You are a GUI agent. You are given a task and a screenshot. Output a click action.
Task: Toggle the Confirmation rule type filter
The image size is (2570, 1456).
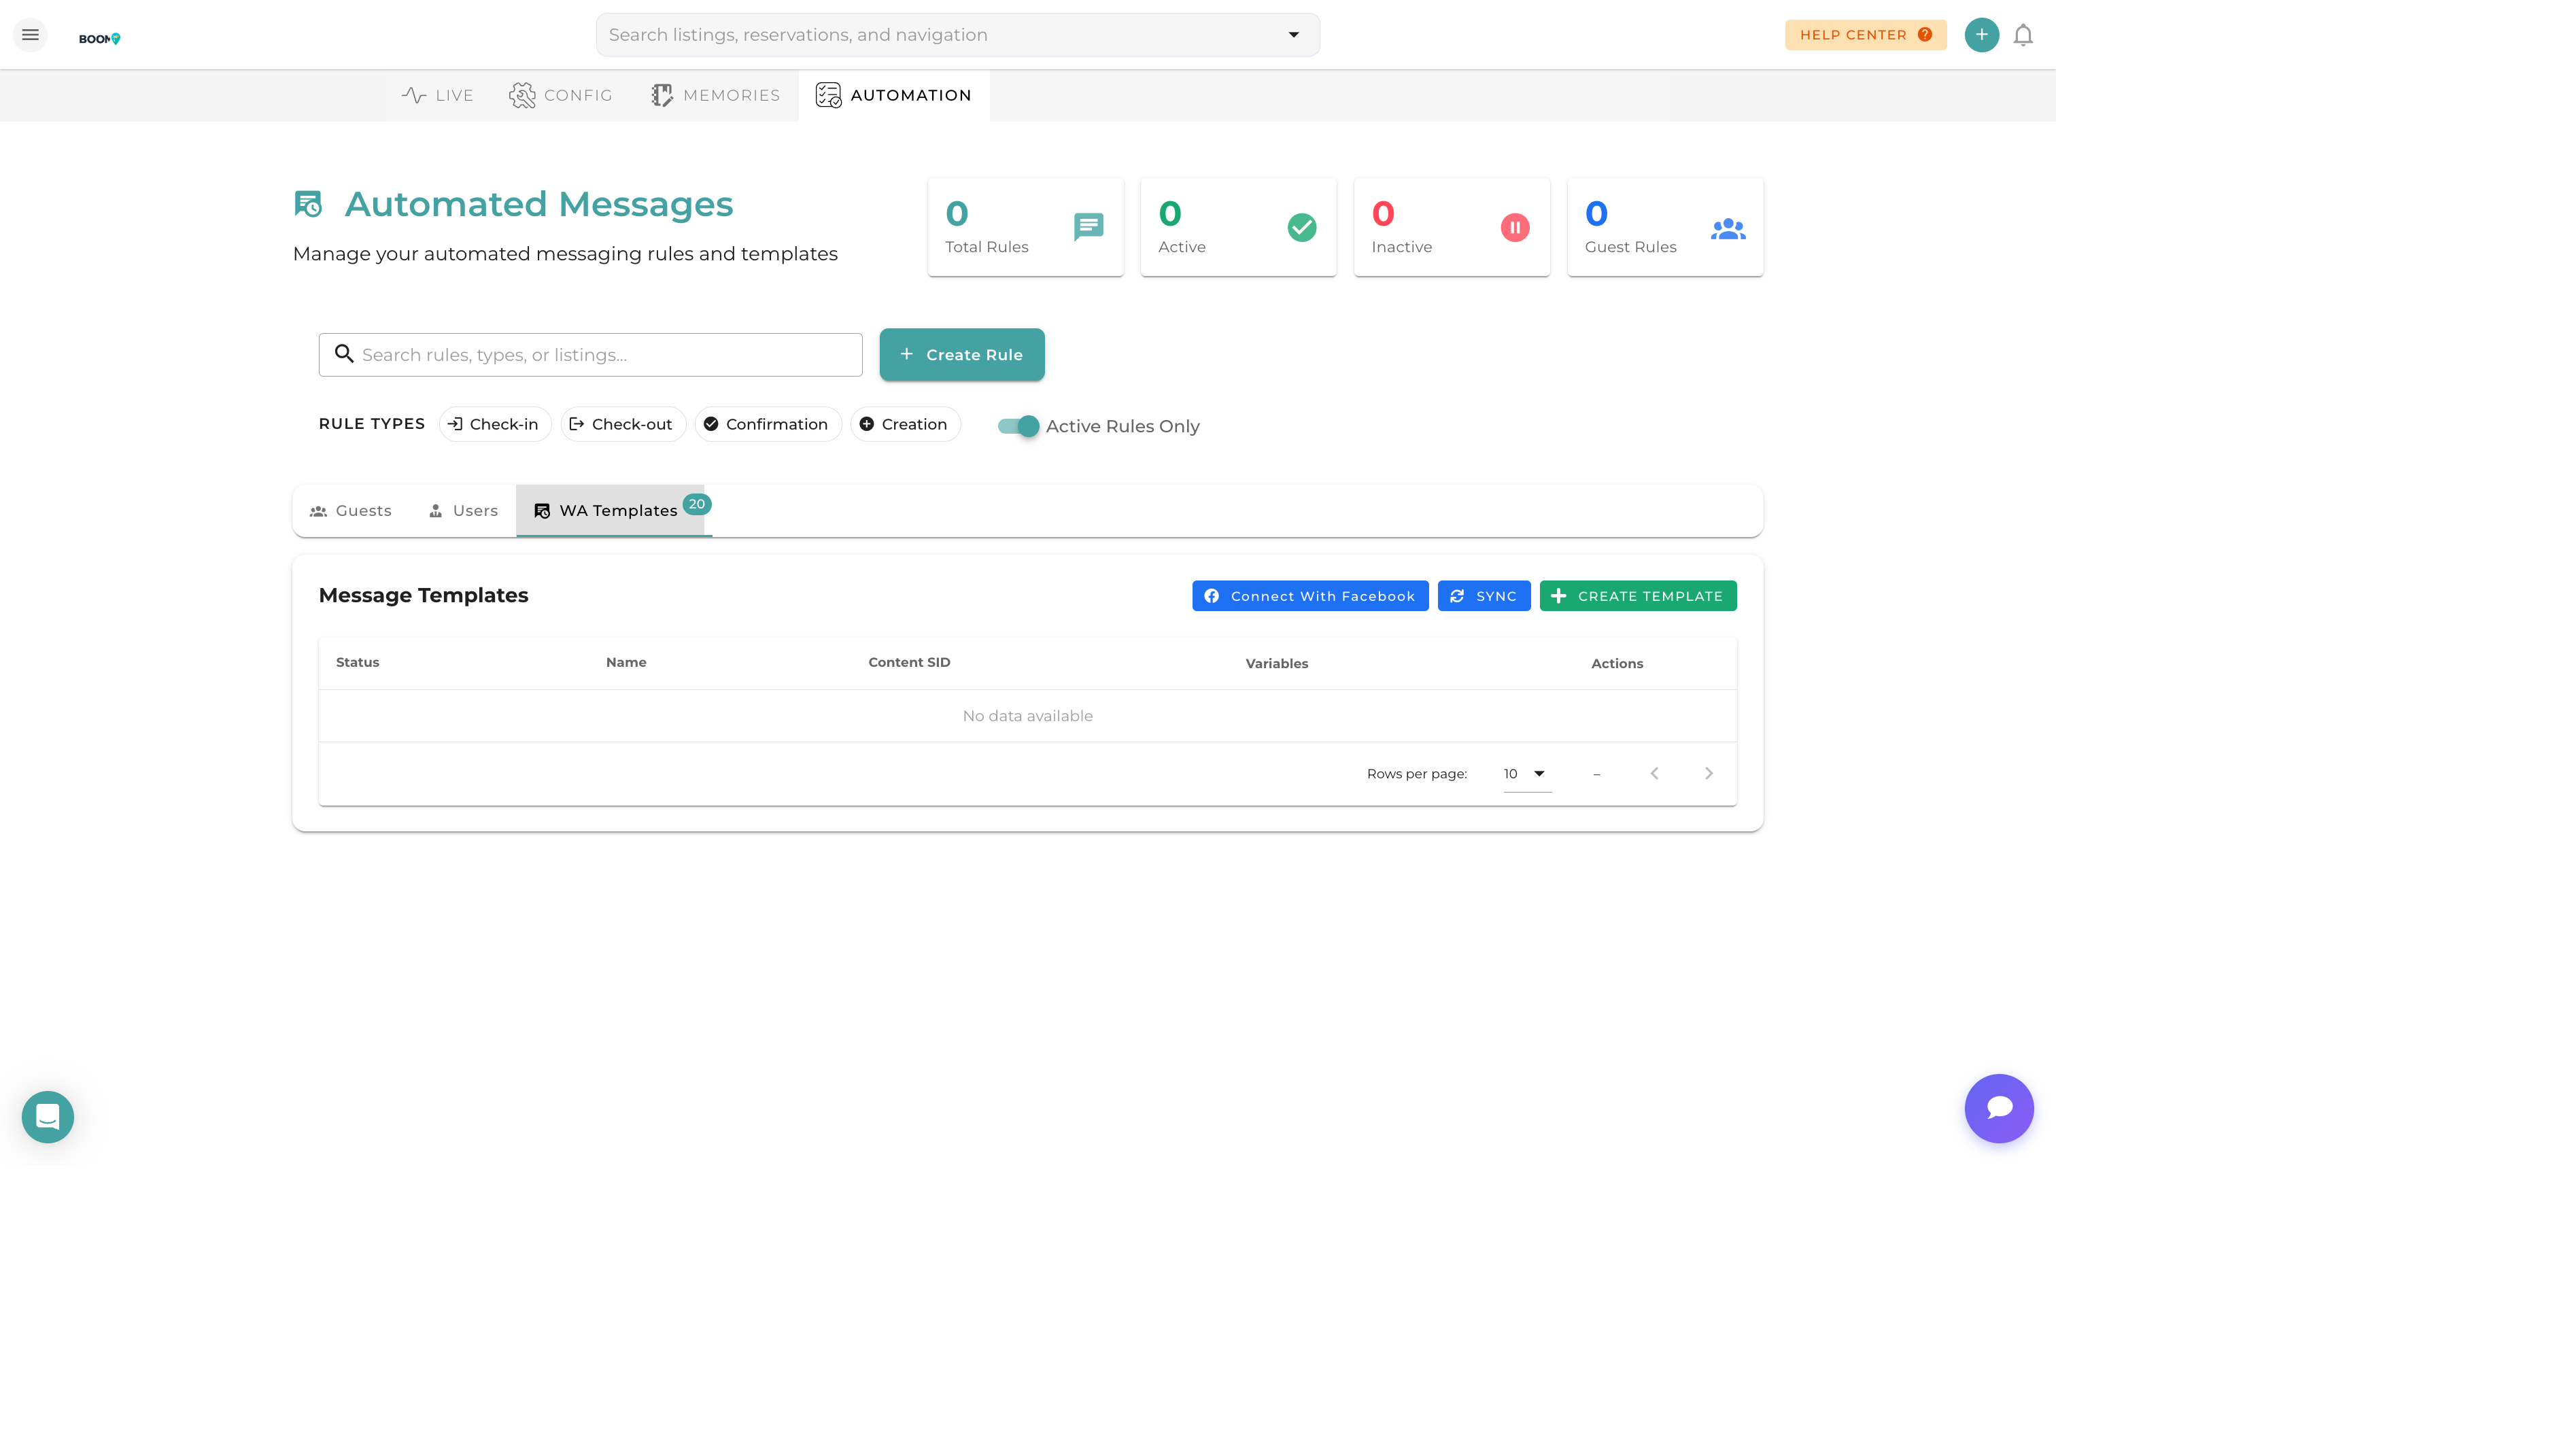pyautogui.click(x=767, y=424)
